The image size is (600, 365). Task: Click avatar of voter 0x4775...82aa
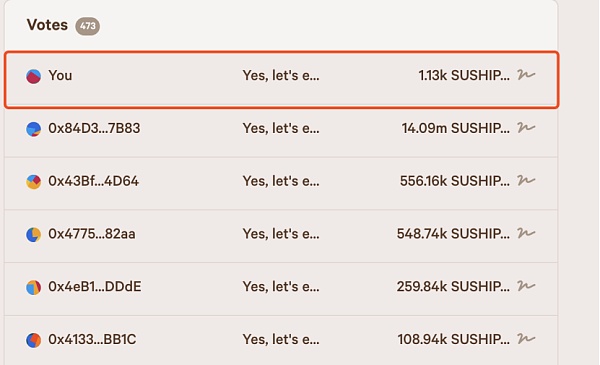[33, 235]
